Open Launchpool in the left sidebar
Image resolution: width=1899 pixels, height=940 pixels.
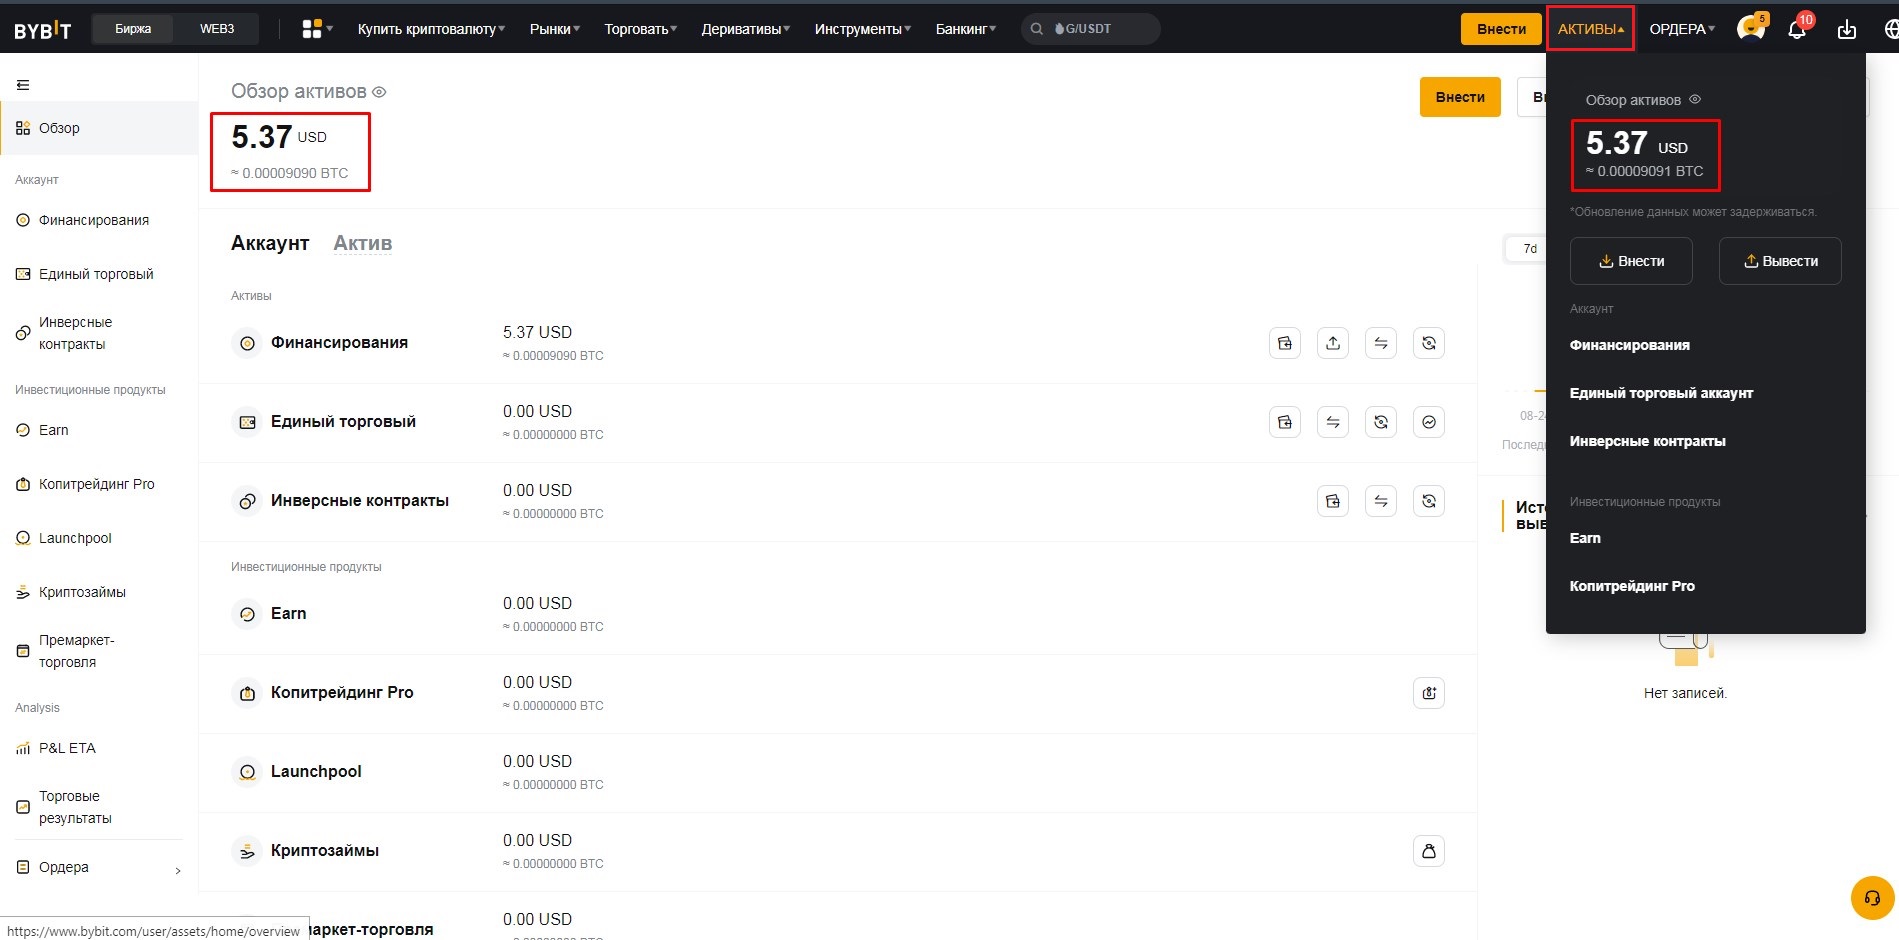pyautogui.click(x=99, y=538)
